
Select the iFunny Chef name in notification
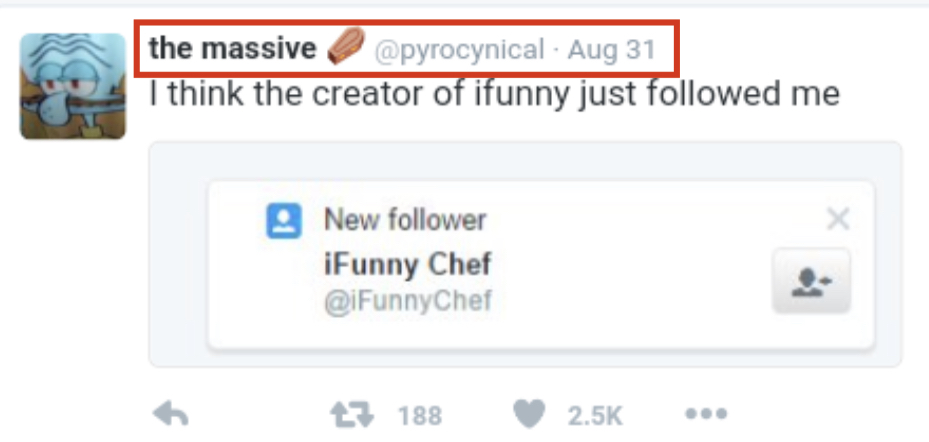pyautogui.click(x=407, y=265)
